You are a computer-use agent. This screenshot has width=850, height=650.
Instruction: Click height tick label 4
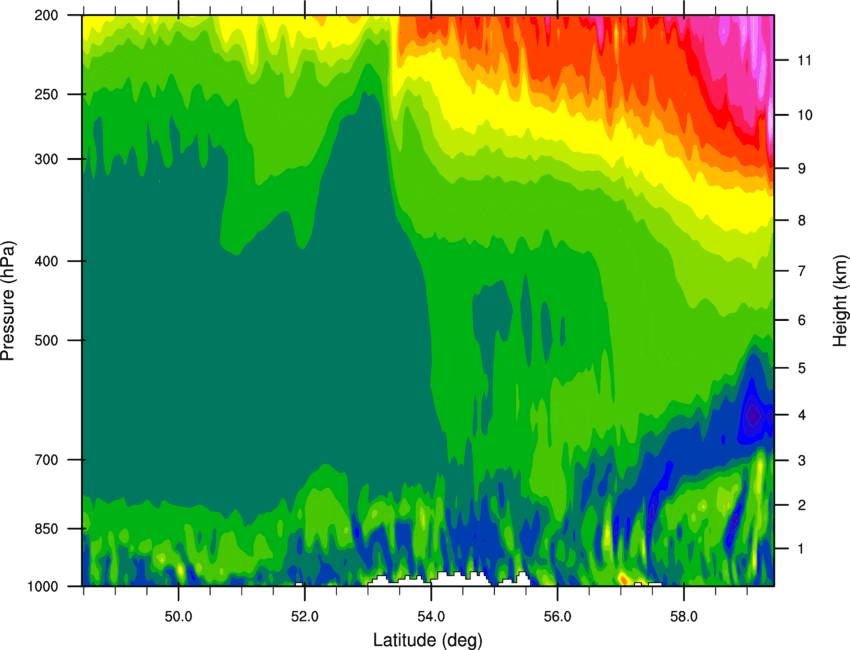pos(801,415)
